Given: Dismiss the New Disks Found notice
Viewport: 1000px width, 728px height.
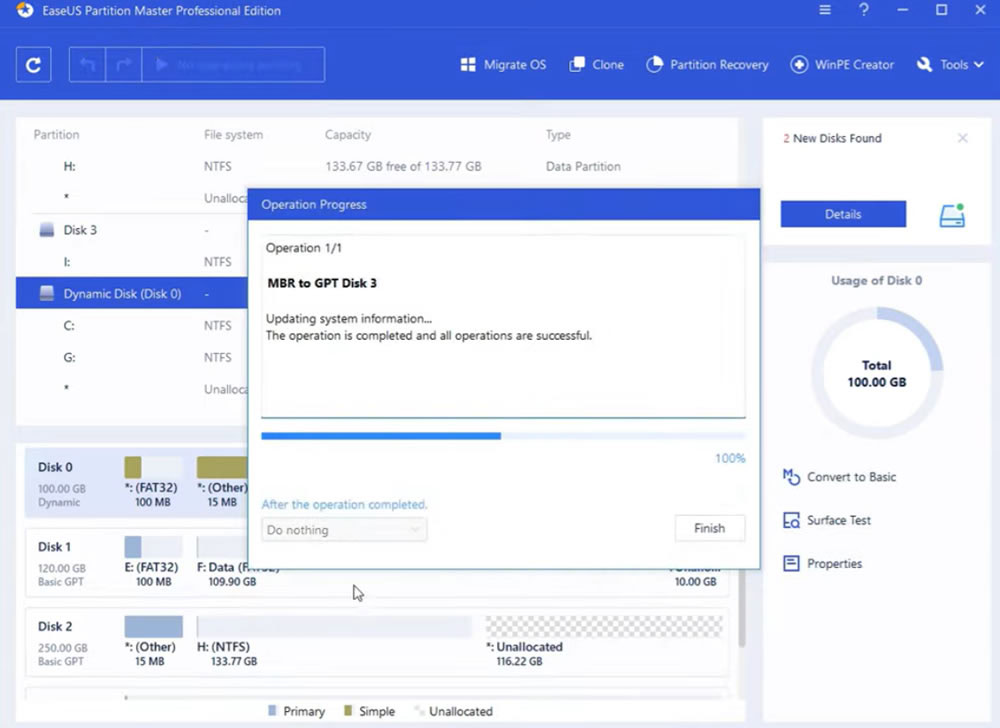Looking at the screenshot, I should 962,138.
